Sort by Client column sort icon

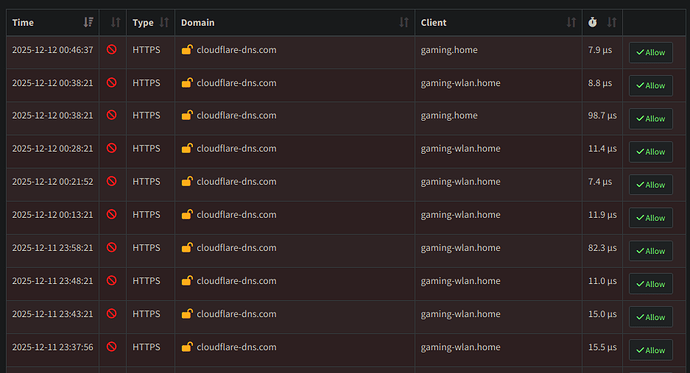[x=571, y=22]
